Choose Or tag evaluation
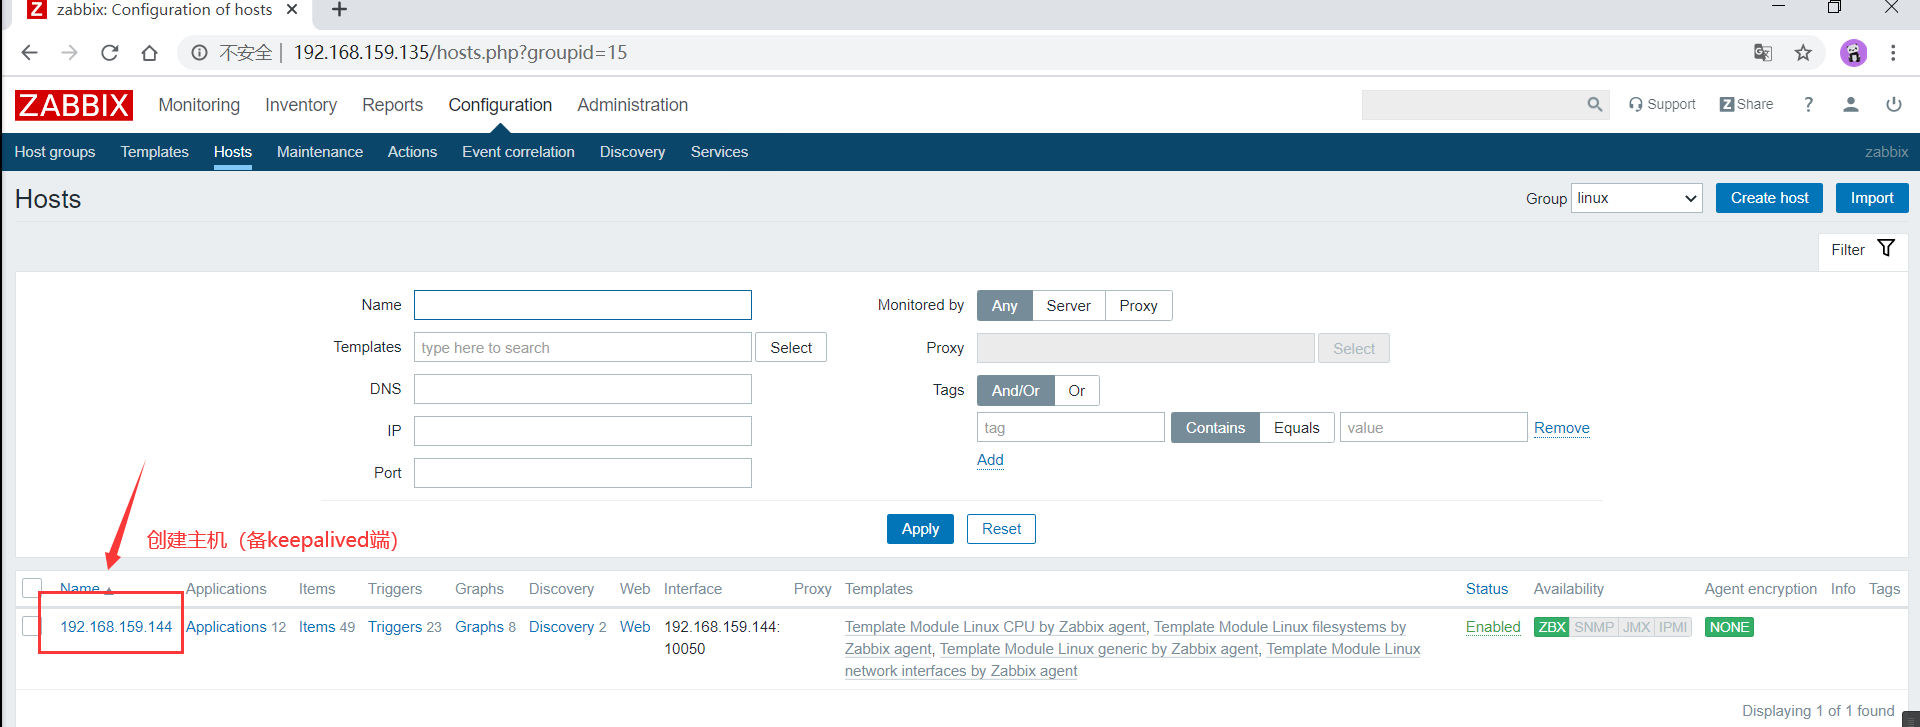The height and width of the screenshot is (727, 1920). [x=1076, y=391]
